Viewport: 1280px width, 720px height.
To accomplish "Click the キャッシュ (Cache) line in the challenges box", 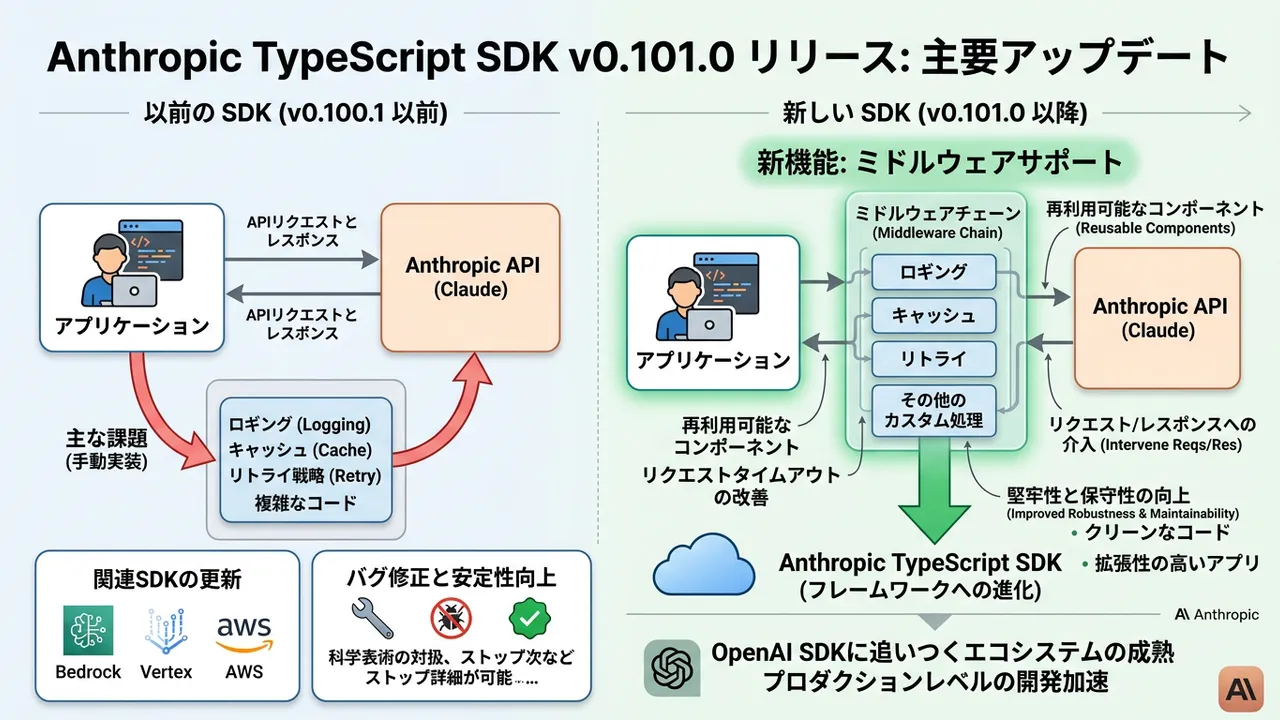I will click(x=300, y=450).
